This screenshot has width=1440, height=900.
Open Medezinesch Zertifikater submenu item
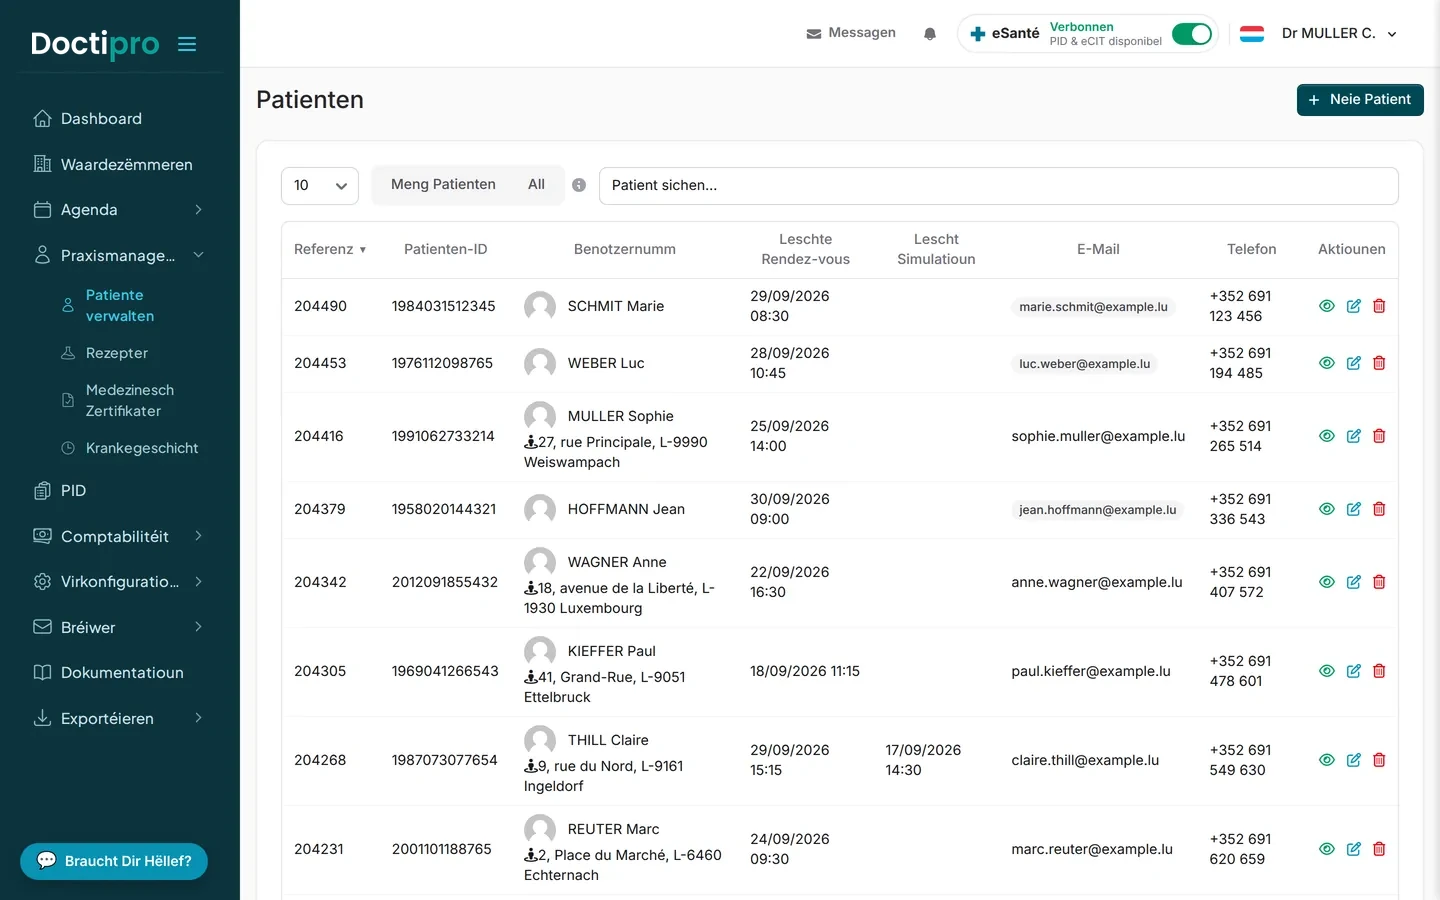(x=130, y=400)
